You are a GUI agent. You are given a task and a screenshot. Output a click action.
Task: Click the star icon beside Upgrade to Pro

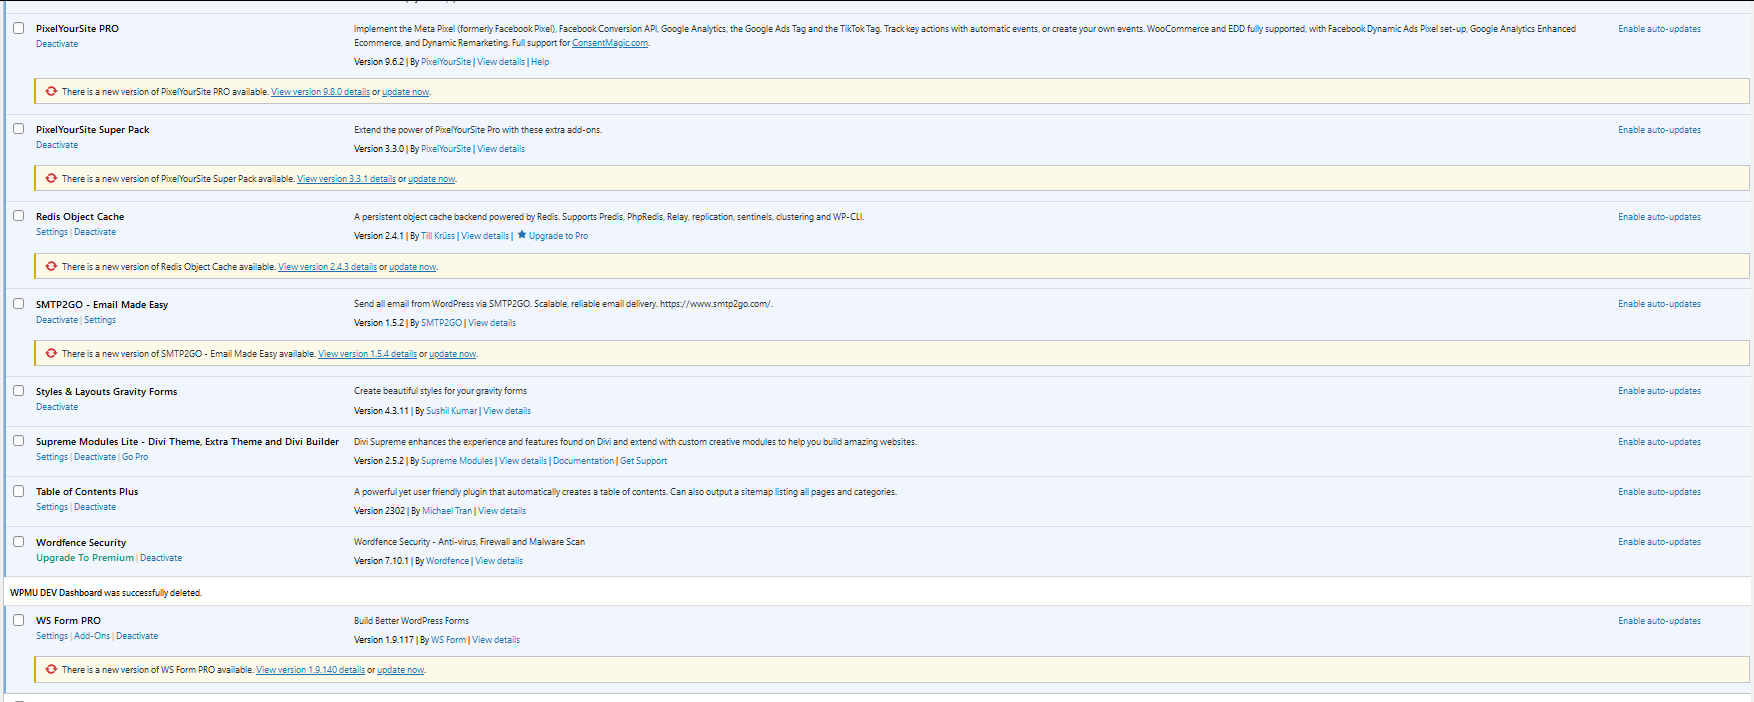[522, 235]
